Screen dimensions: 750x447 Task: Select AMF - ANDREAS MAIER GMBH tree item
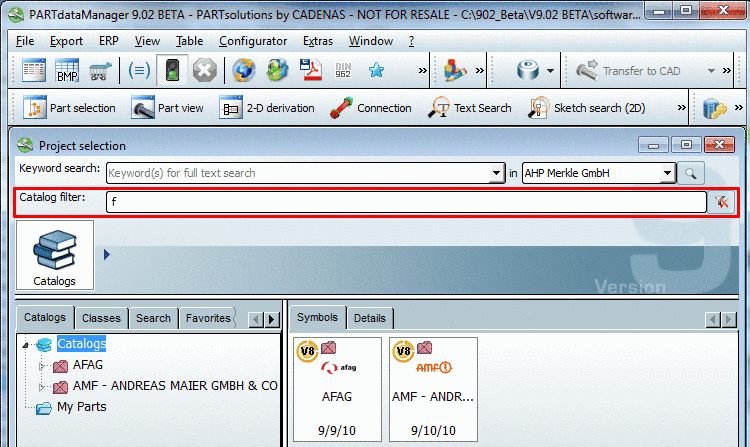click(175, 386)
